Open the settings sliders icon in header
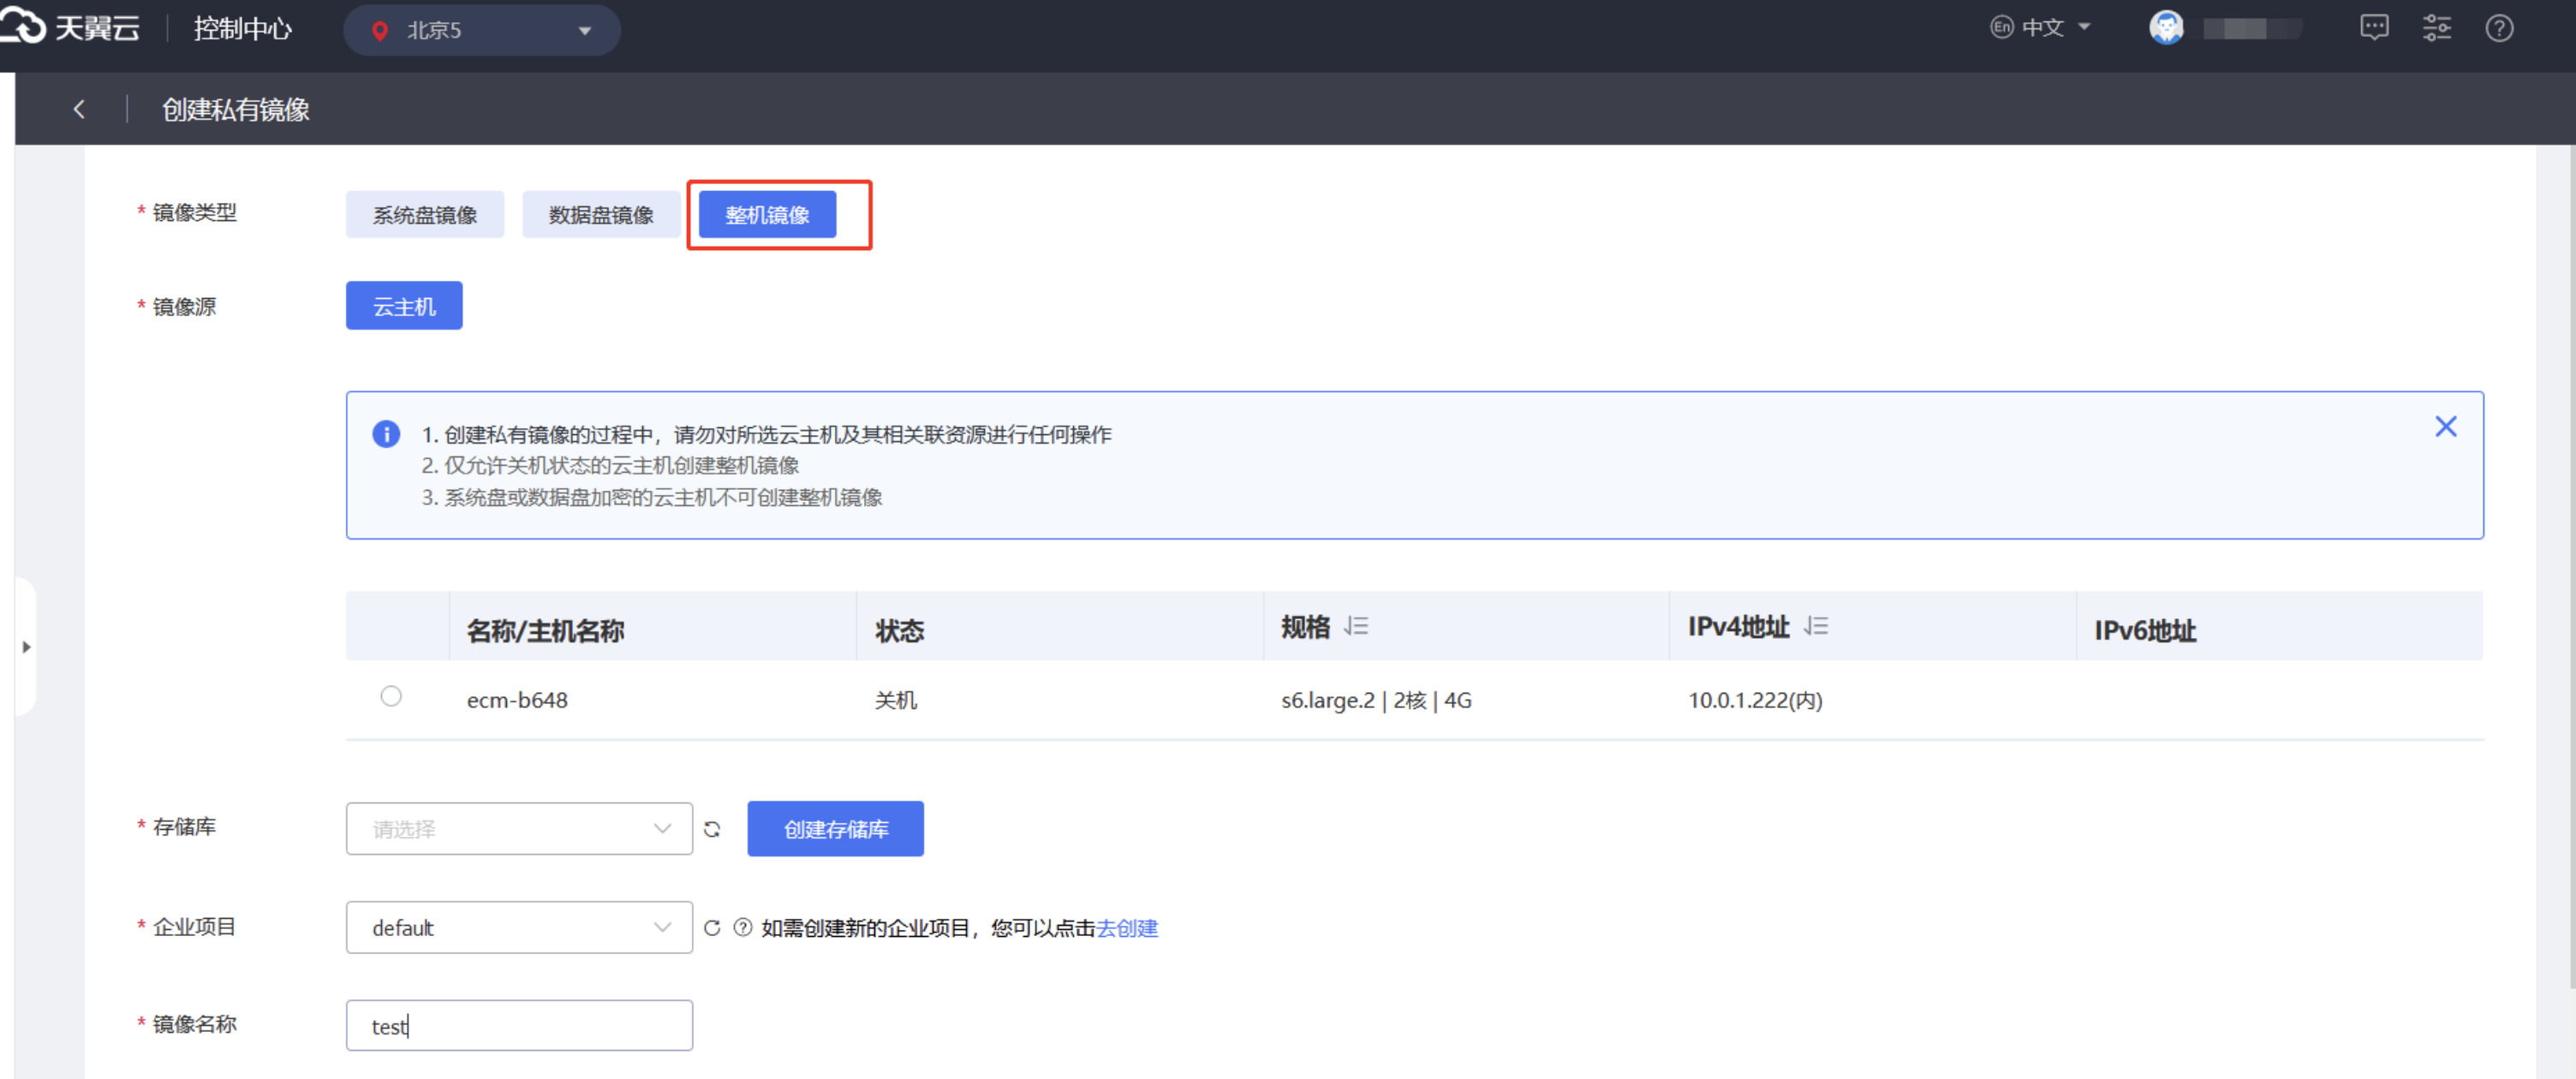The width and height of the screenshot is (2576, 1079). [2436, 28]
